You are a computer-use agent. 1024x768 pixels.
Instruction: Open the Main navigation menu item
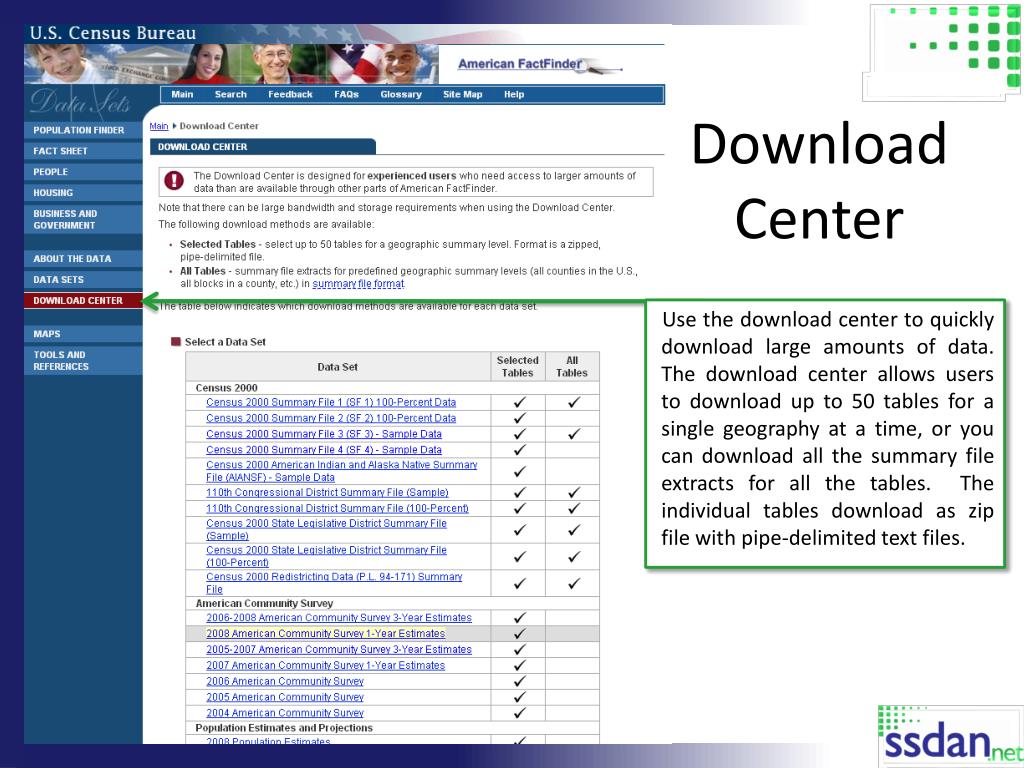coord(182,94)
